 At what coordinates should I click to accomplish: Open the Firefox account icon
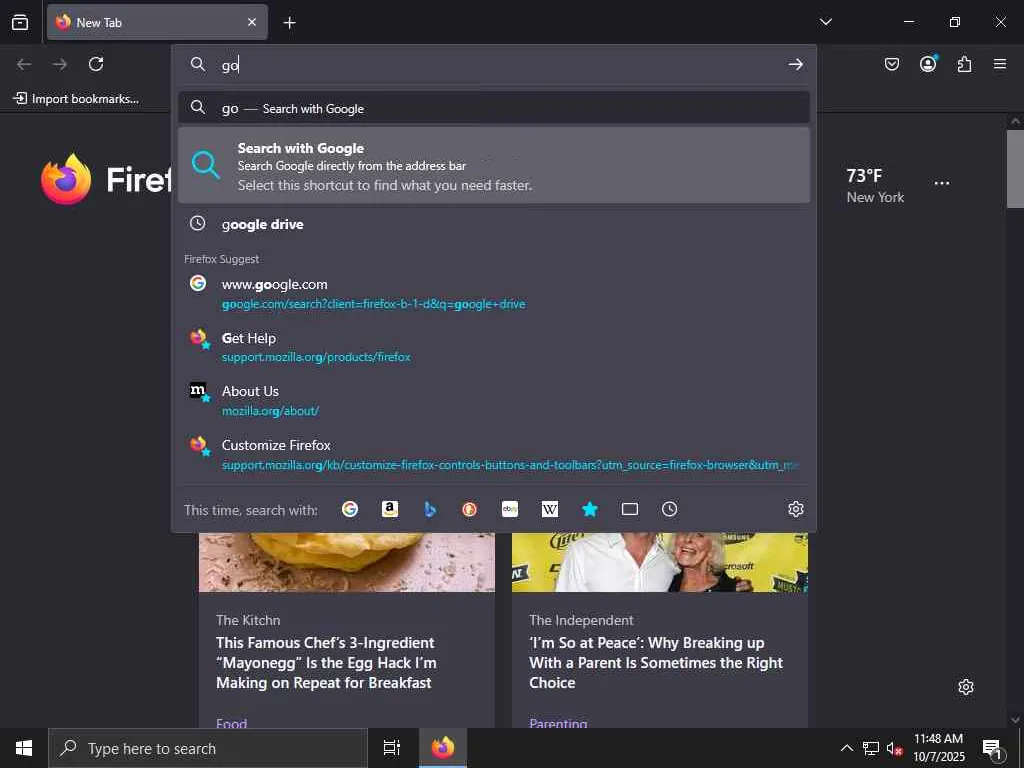(928, 64)
